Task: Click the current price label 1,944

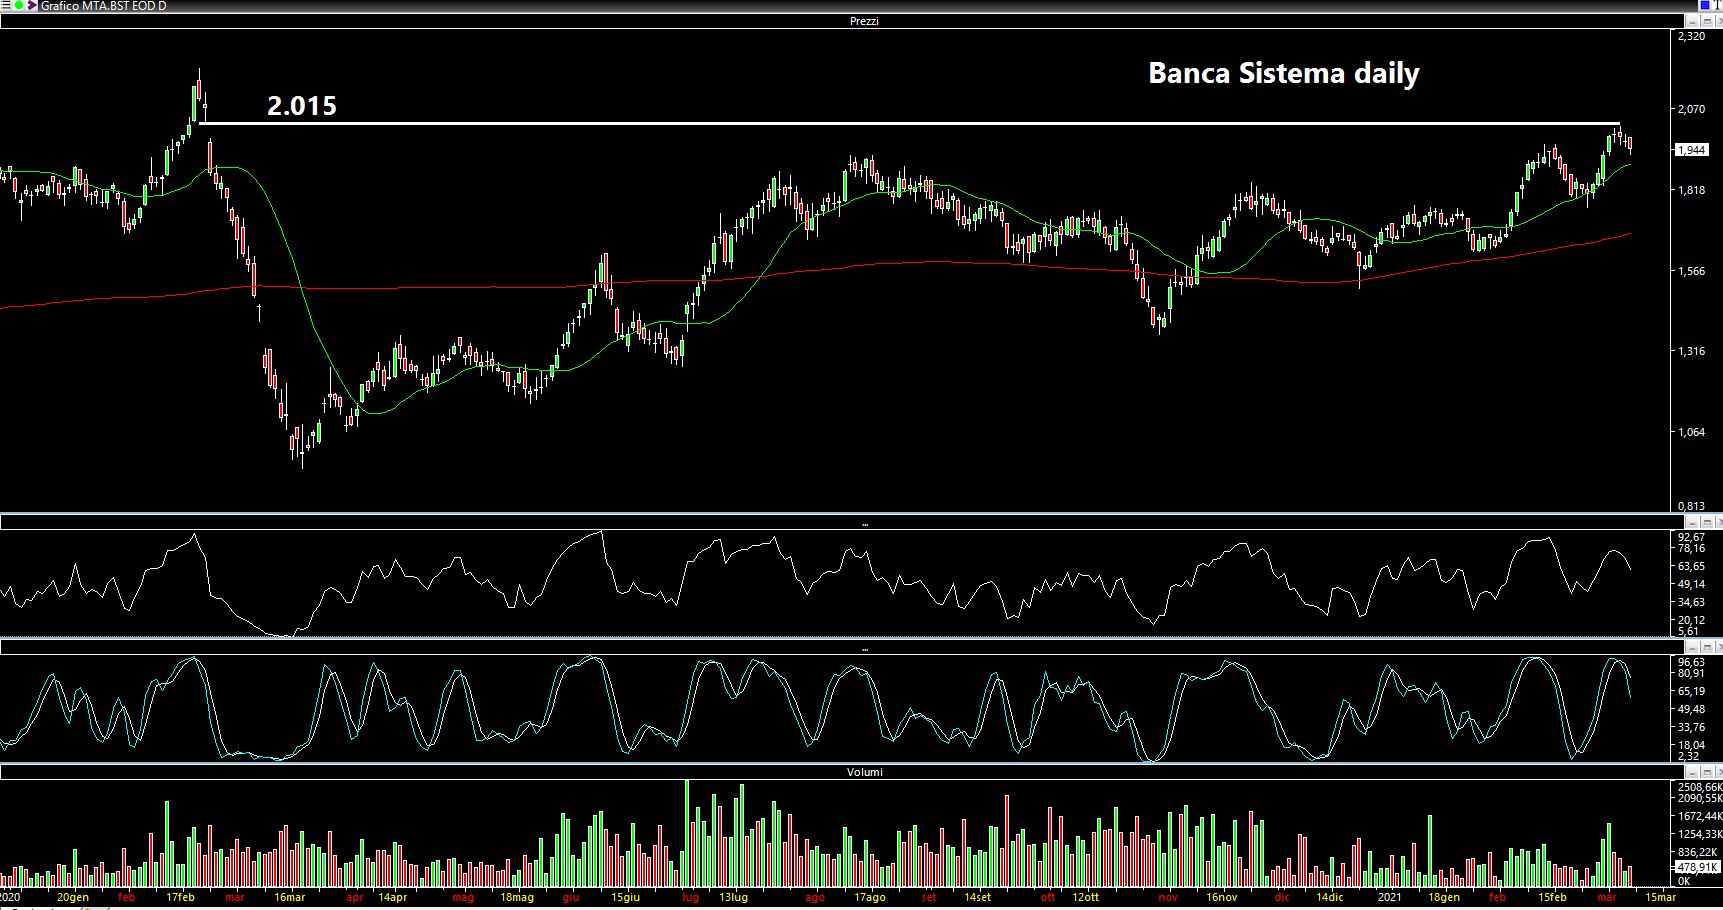Action: click(x=1691, y=150)
